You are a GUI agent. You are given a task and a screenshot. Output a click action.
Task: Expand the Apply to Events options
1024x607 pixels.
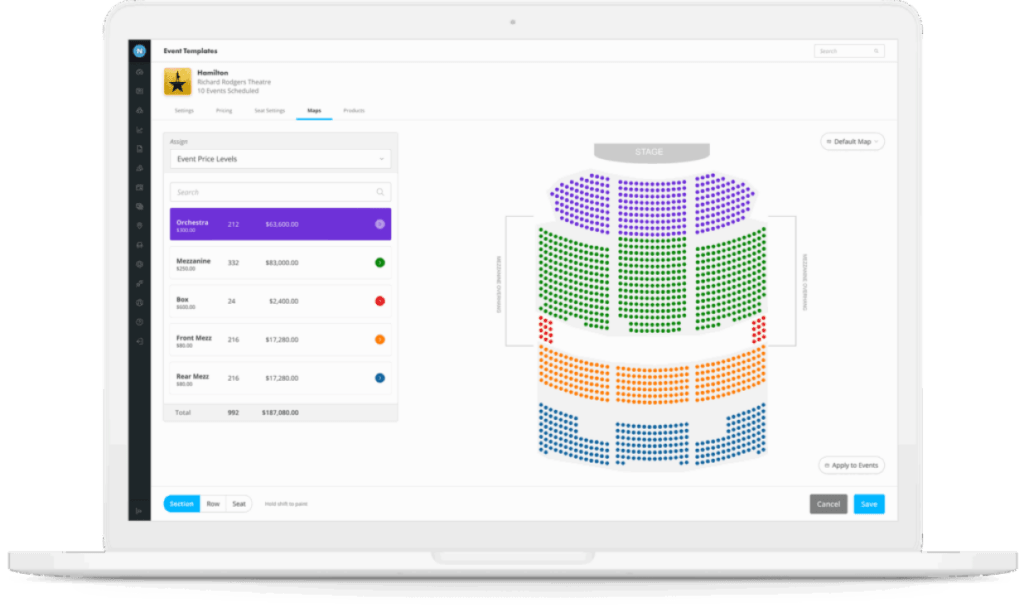tap(850, 465)
